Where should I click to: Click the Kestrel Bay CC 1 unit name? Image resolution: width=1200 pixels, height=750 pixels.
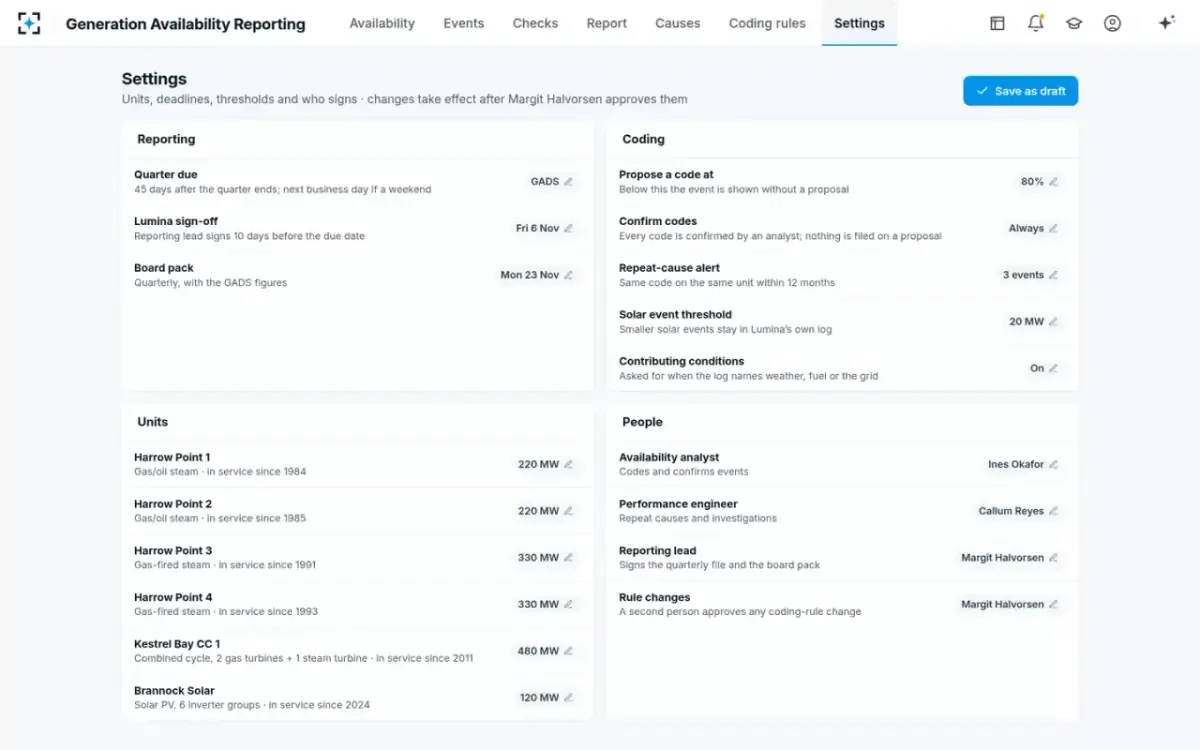coord(177,644)
